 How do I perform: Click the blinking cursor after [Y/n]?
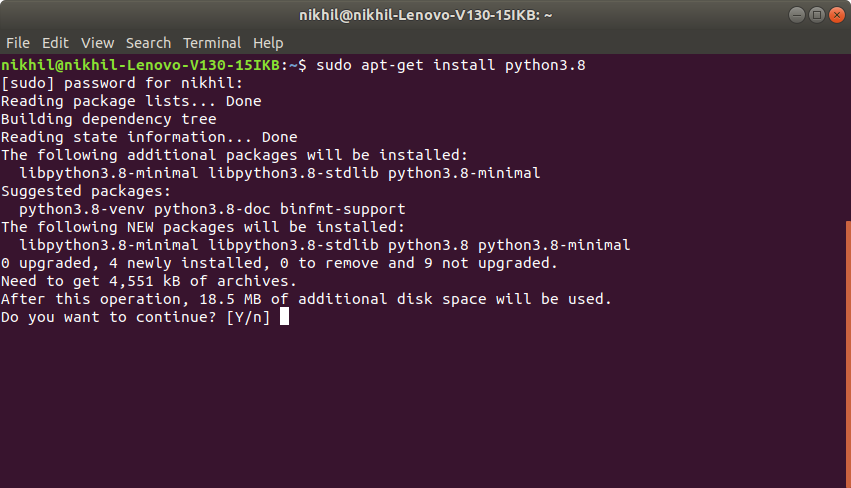(284, 316)
